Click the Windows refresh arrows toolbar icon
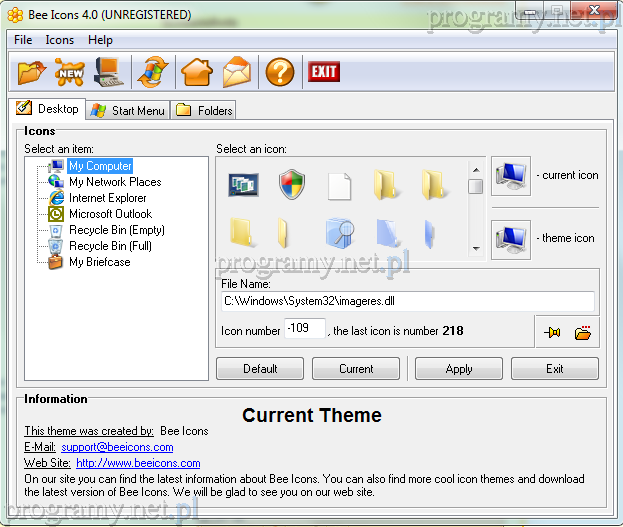The image size is (623, 527). (x=153, y=72)
